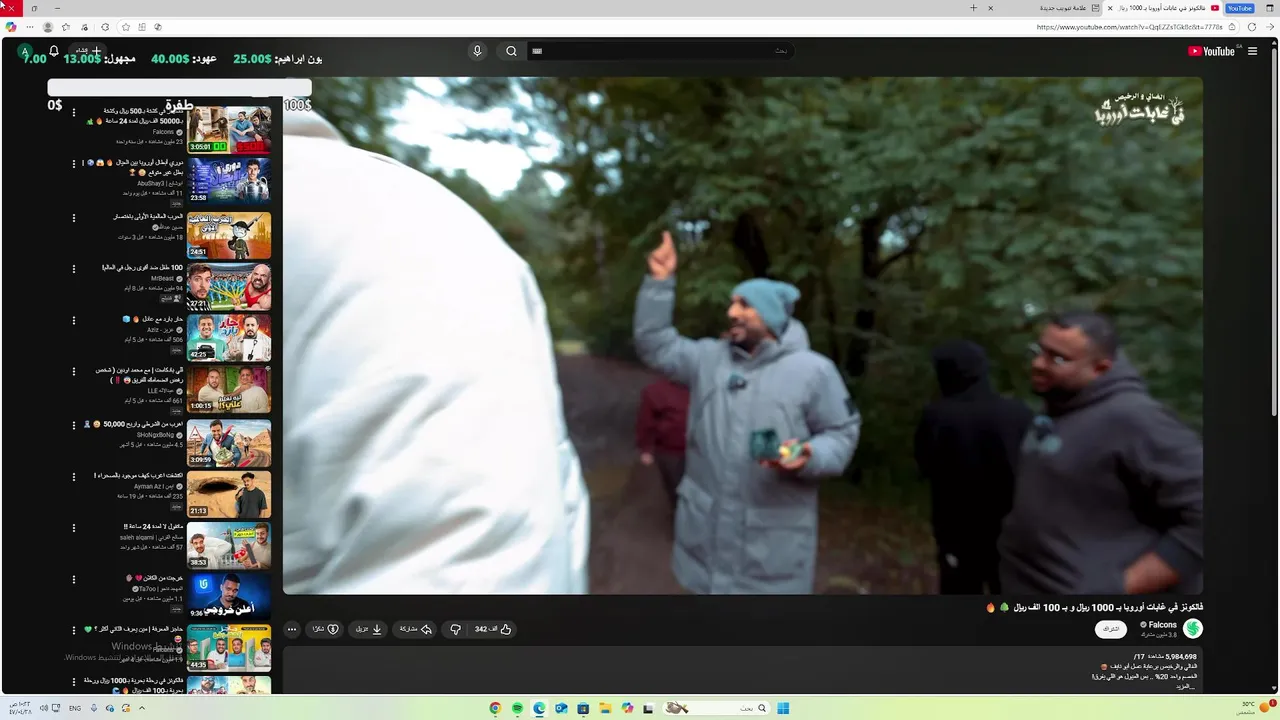Open options menu for MrBeast video
The height and width of the screenshot is (720, 1280).
click(73, 268)
